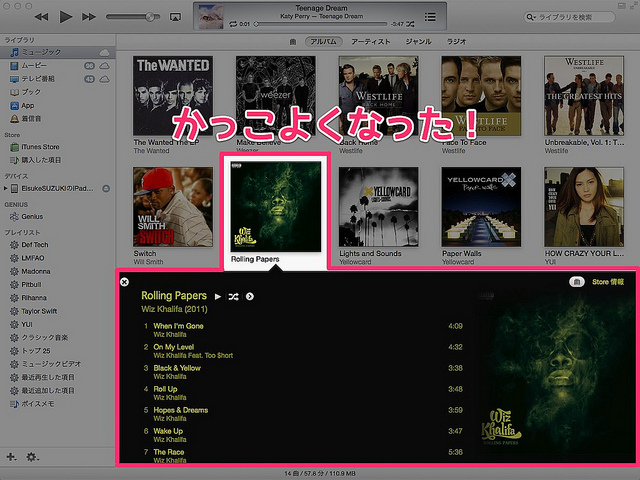The width and height of the screenshot is (640, 480).
Task: Click the YUI HOW CRAZY YOUR album cover
Action: [584, 207]
